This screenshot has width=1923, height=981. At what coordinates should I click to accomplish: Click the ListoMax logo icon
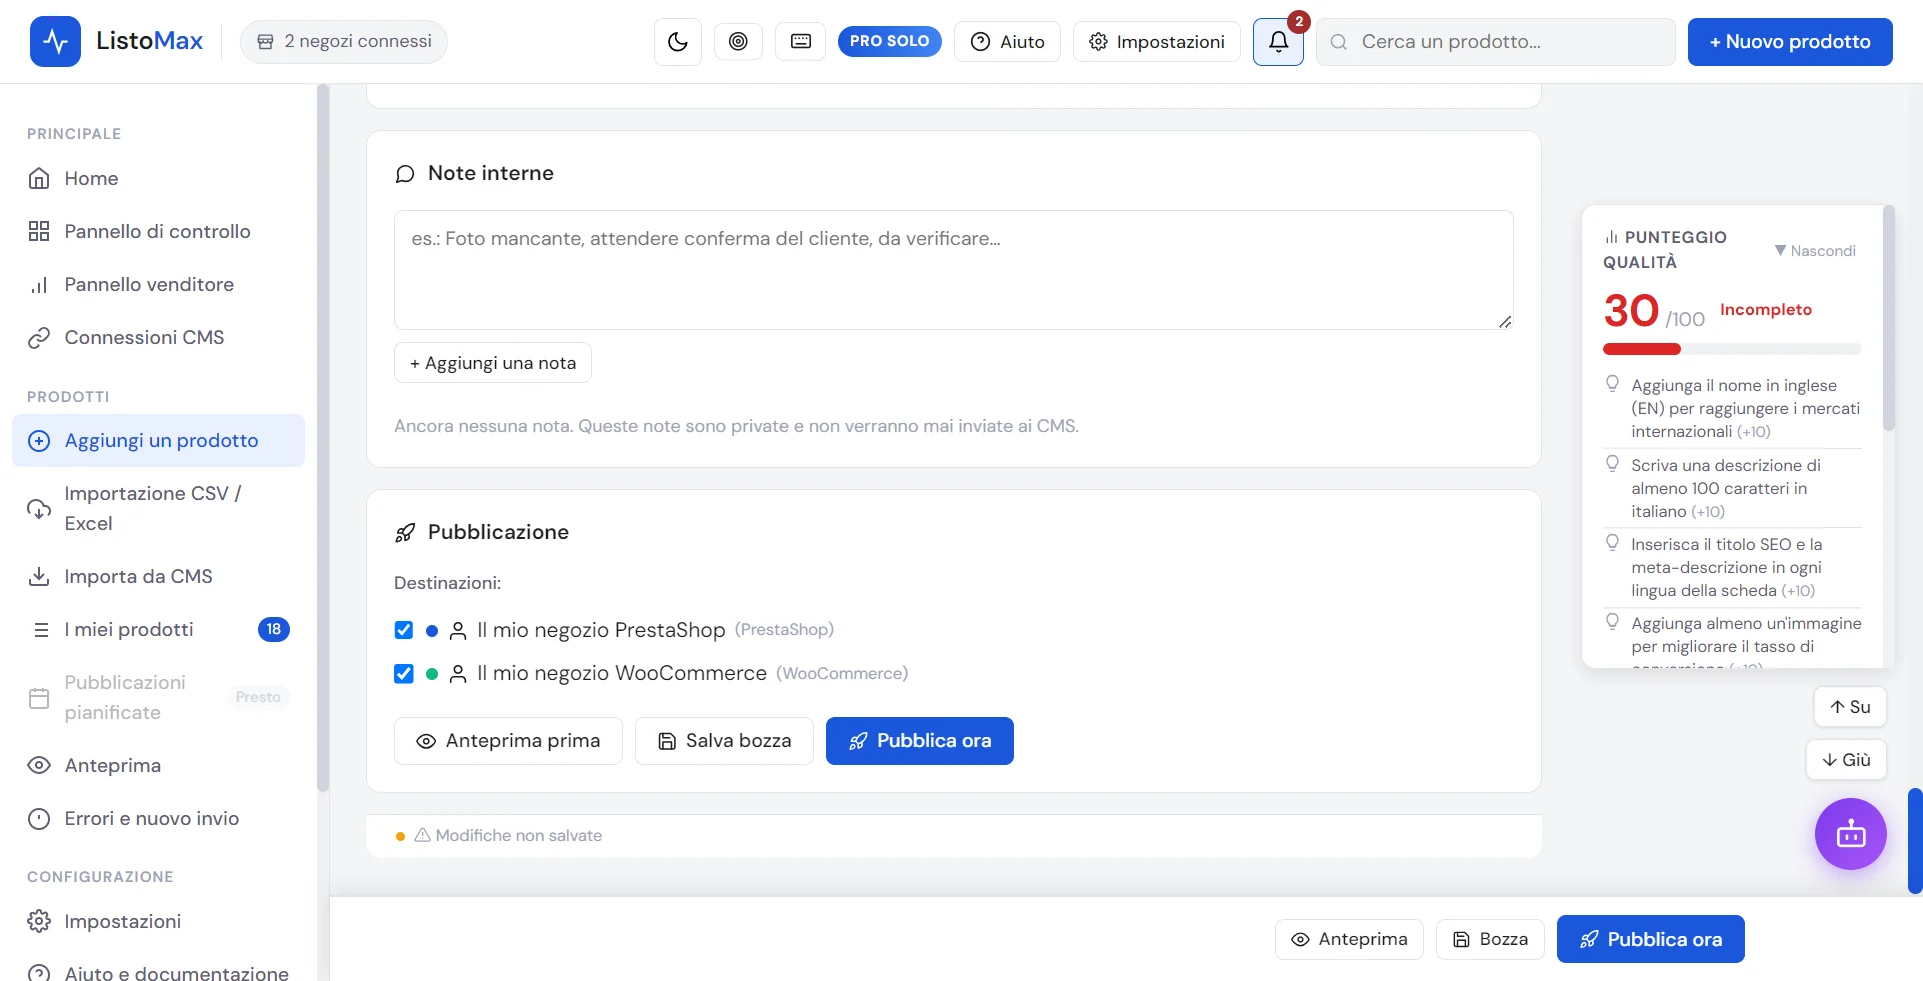pos(55,42)
